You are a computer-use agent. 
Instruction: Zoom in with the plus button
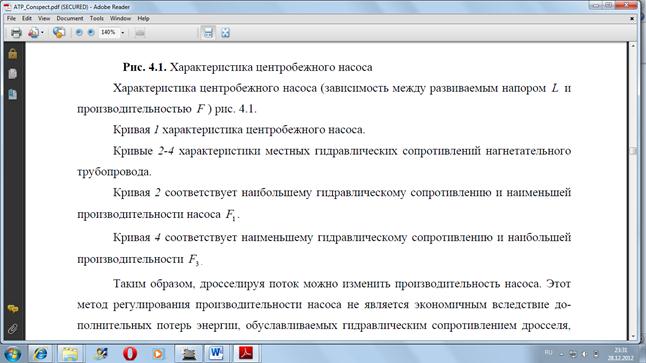point(91,32)
